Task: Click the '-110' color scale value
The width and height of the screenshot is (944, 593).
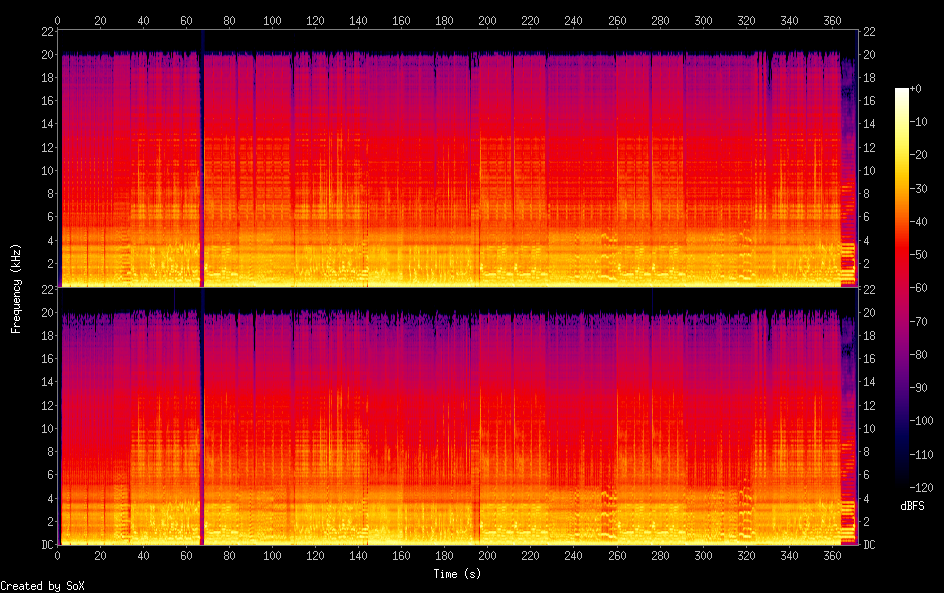Action: [x=921, y=455]
